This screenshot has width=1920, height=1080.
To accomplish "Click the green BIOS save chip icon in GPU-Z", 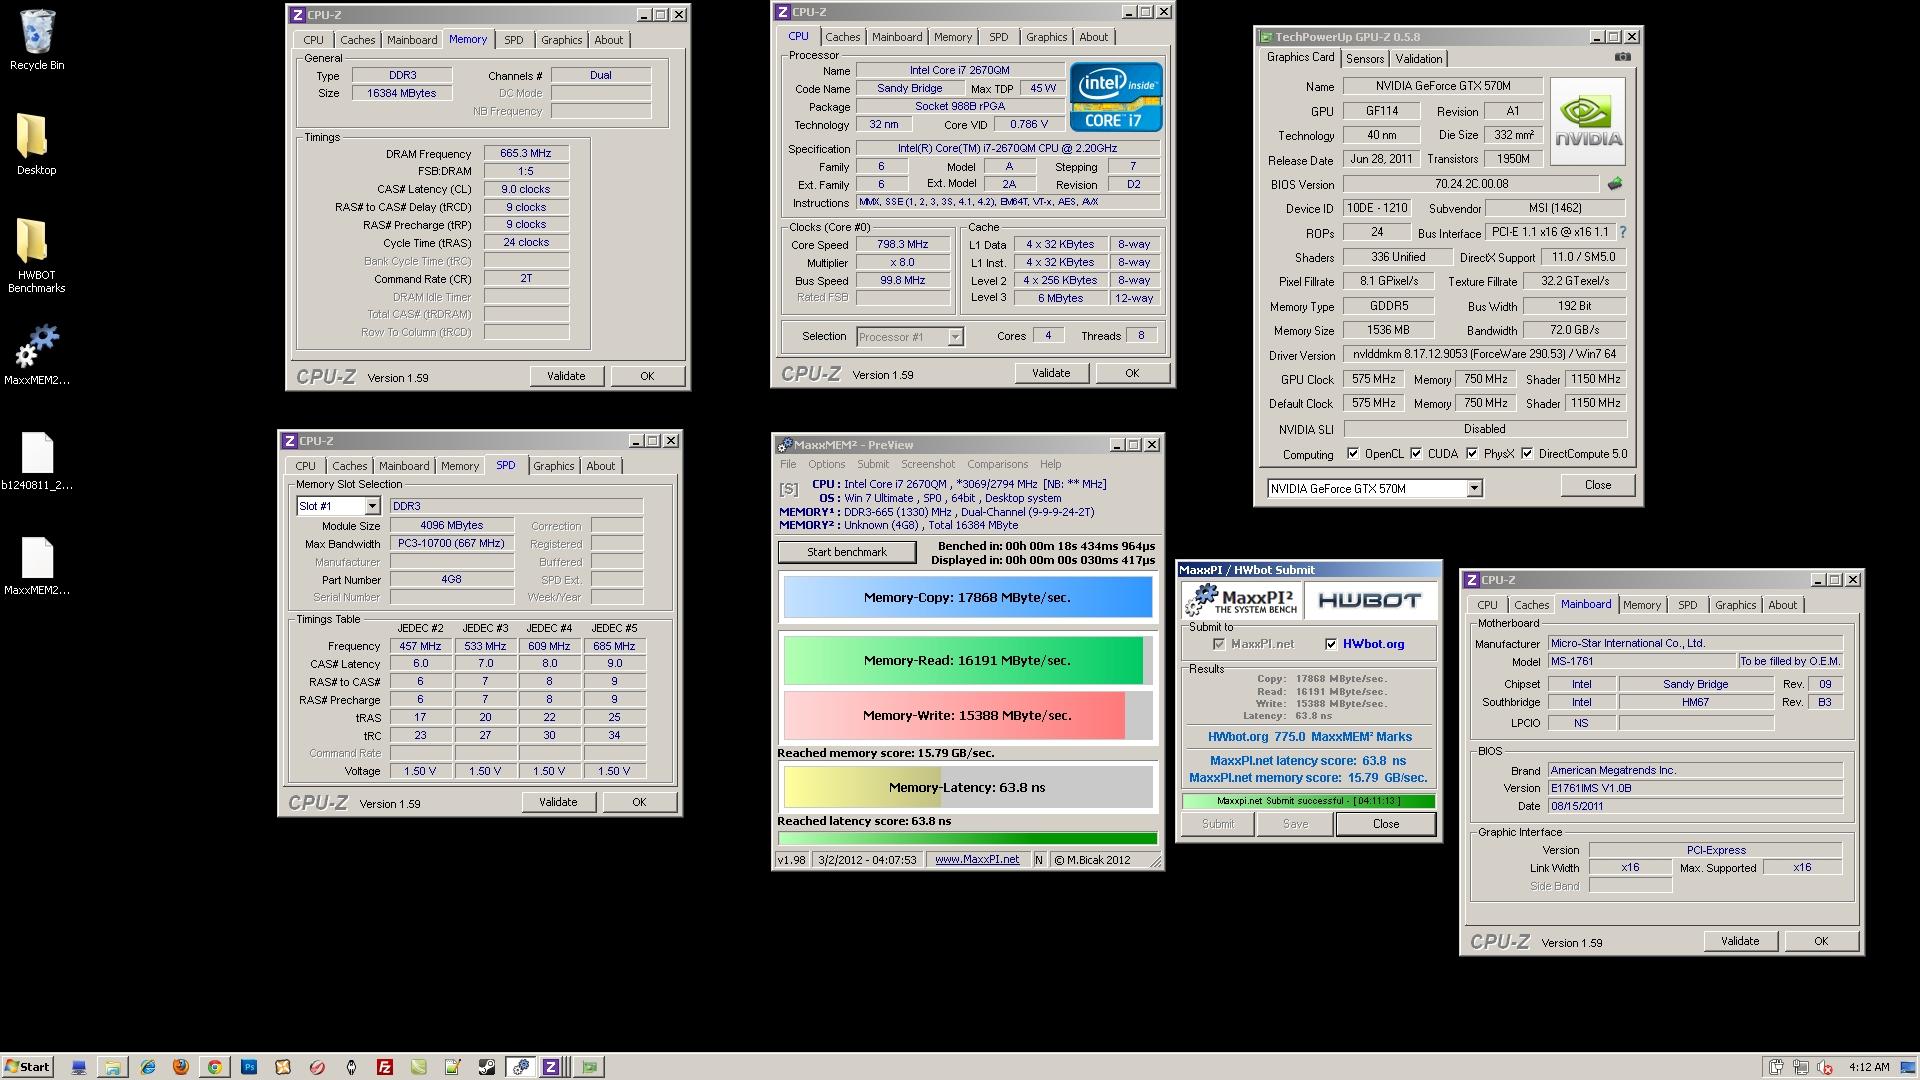I will [1614, 184].
